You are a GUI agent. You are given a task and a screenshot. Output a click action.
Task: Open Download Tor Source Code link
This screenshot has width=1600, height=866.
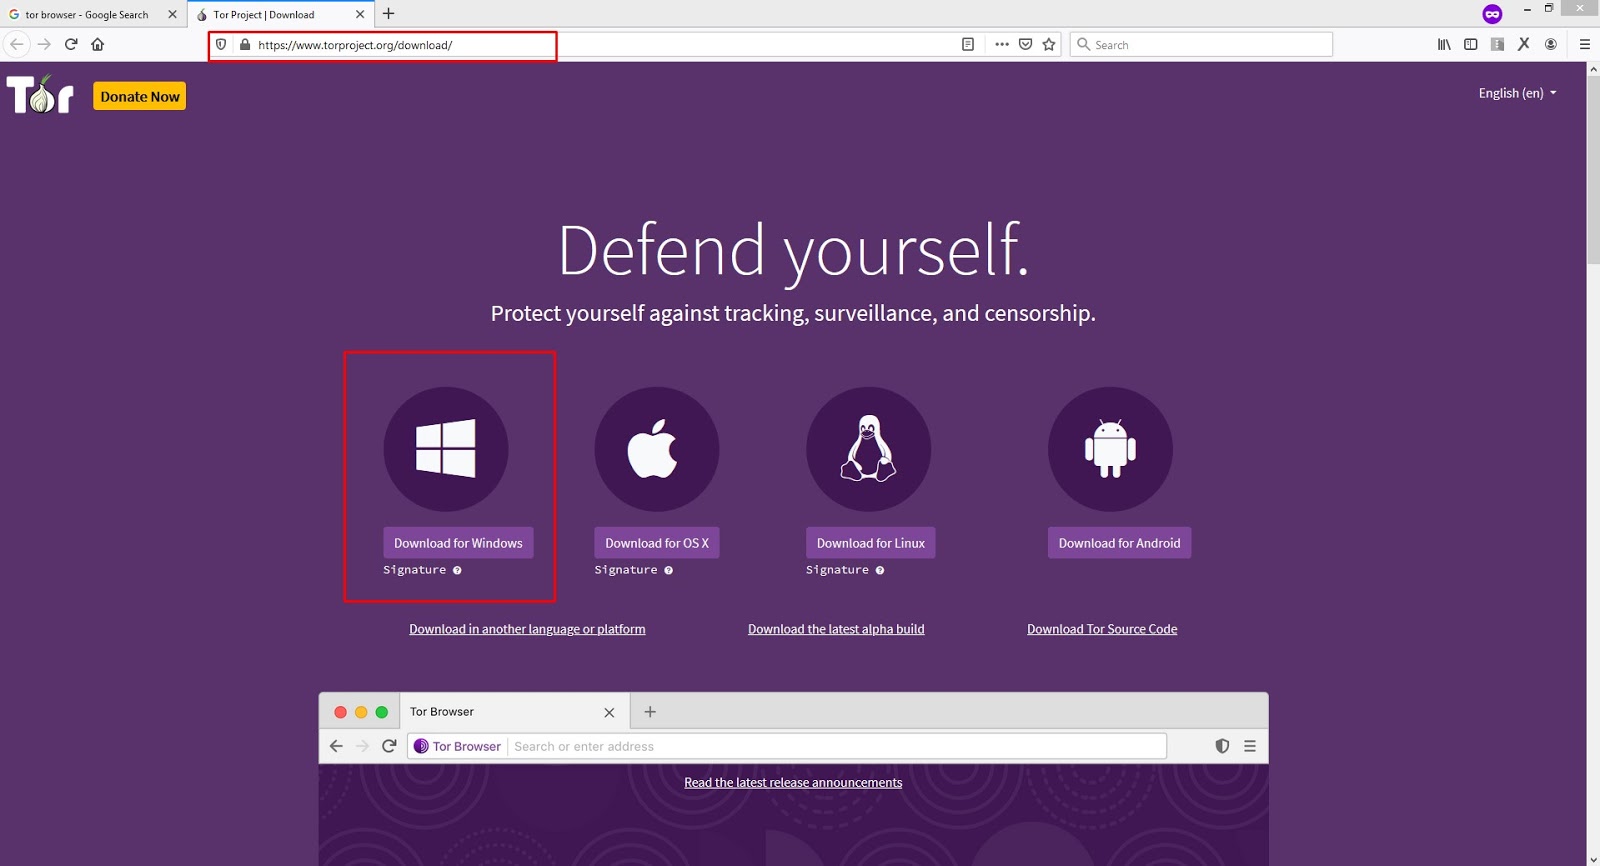point(1102,629)
